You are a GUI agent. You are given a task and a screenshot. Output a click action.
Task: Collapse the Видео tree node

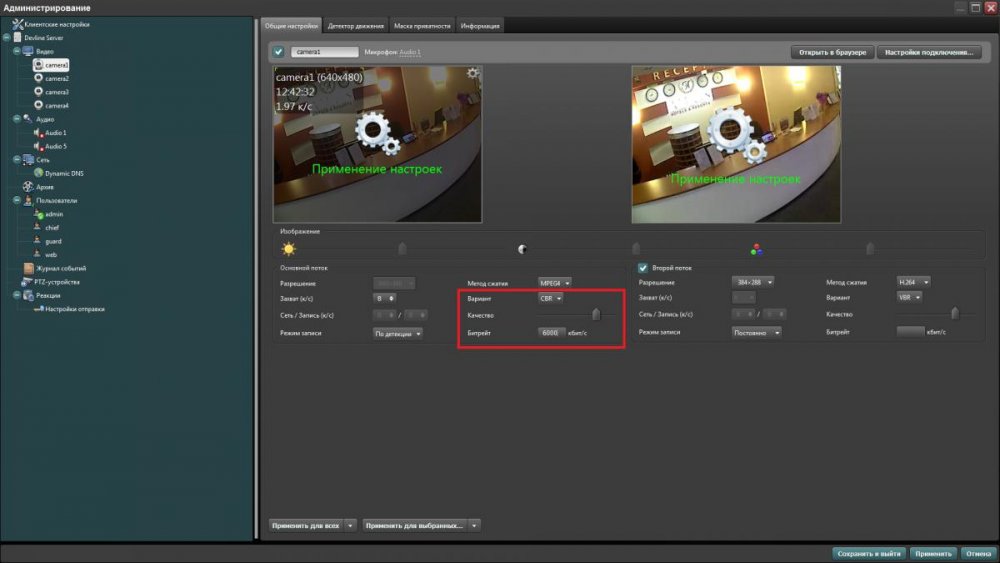[17, 51]
